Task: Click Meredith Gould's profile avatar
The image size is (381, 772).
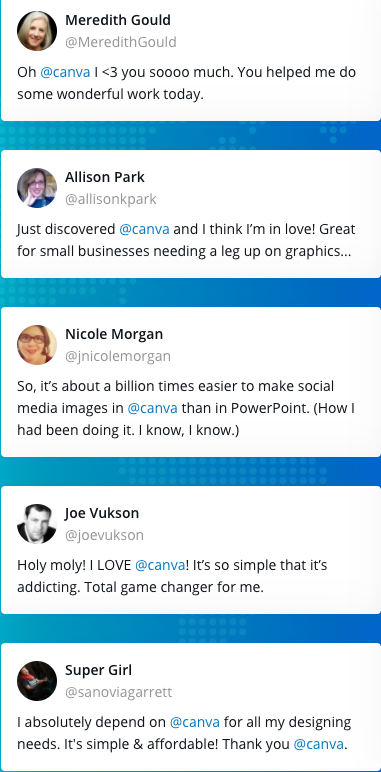Action: point(37,31)
